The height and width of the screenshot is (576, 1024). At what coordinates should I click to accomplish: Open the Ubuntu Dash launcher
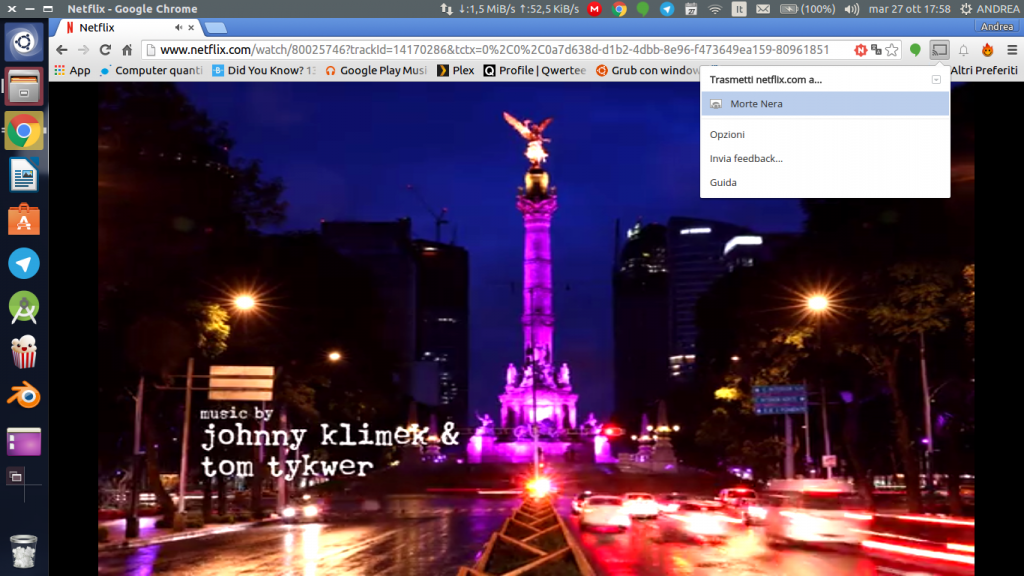point(24,42)
